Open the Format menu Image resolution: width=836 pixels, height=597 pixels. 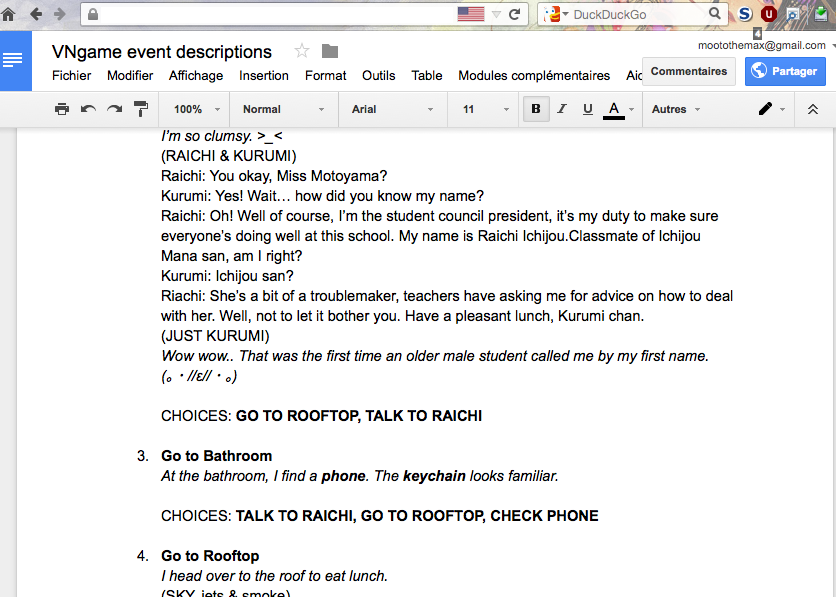click(x=325, y=76)
